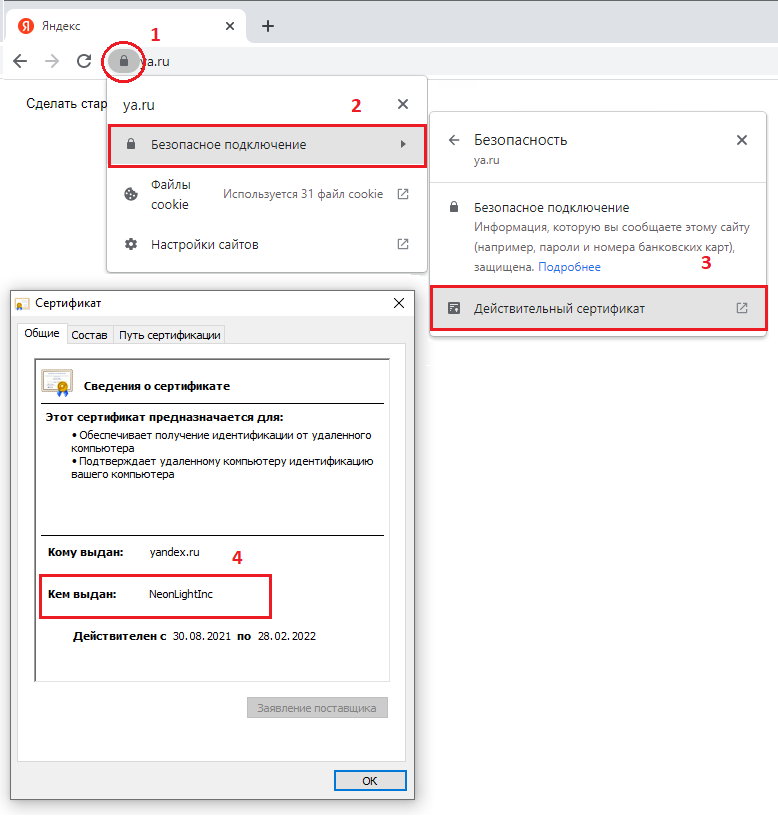The width and height of the screenshot is (778, 823).
Task: Switch to Путь сертификации tab
Action: click(x=169, y=335)
